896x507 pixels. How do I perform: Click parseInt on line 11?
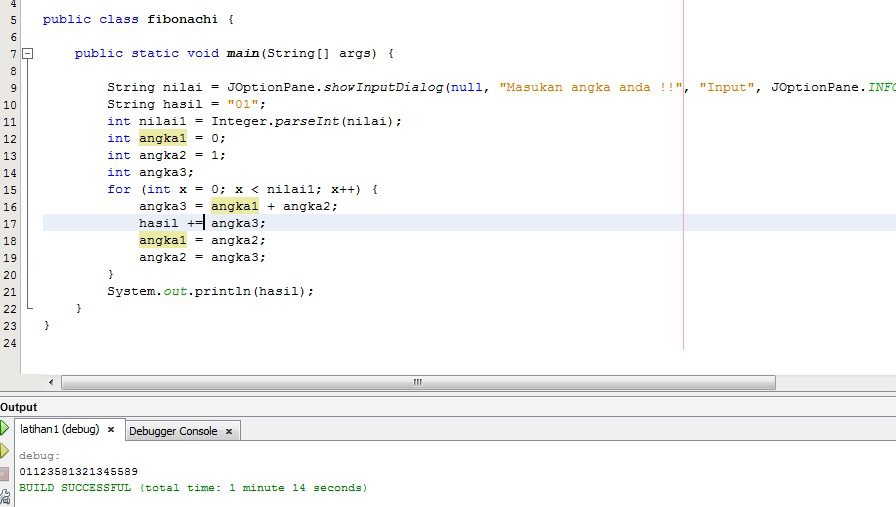pyautogui.click(x=307, y=121)
